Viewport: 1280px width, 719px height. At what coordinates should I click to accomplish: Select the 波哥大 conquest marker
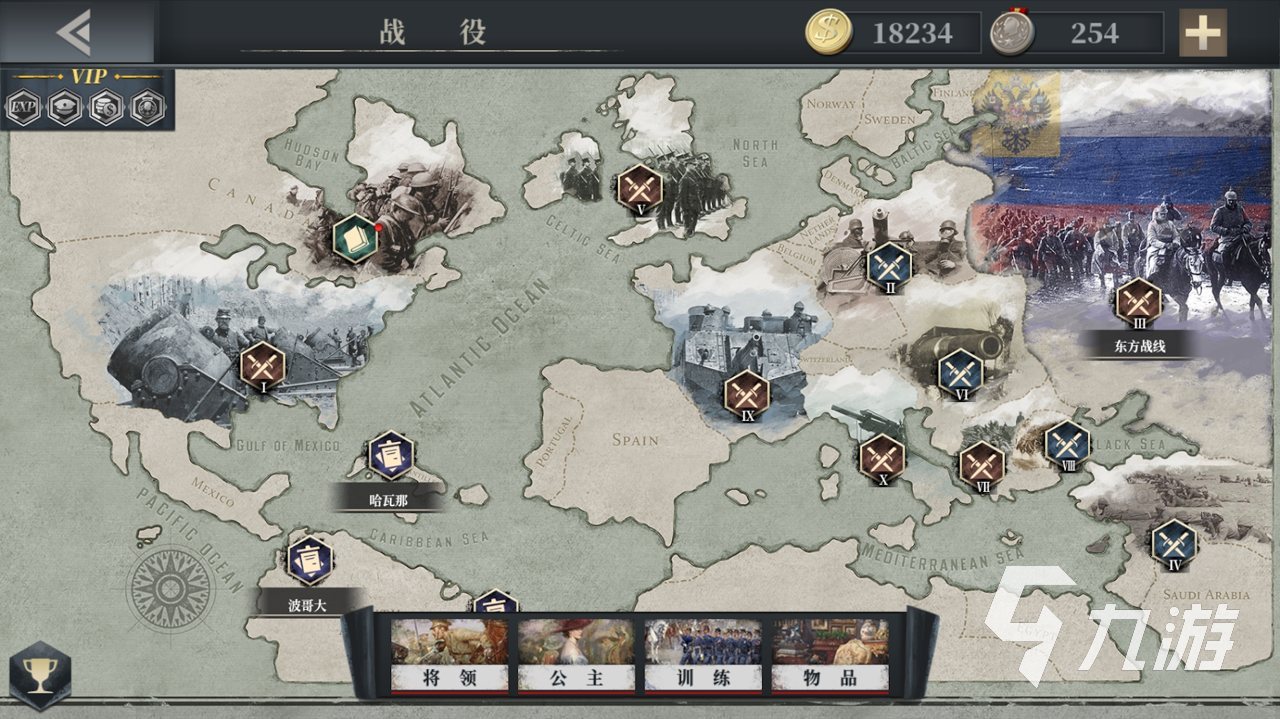(309, 561)
